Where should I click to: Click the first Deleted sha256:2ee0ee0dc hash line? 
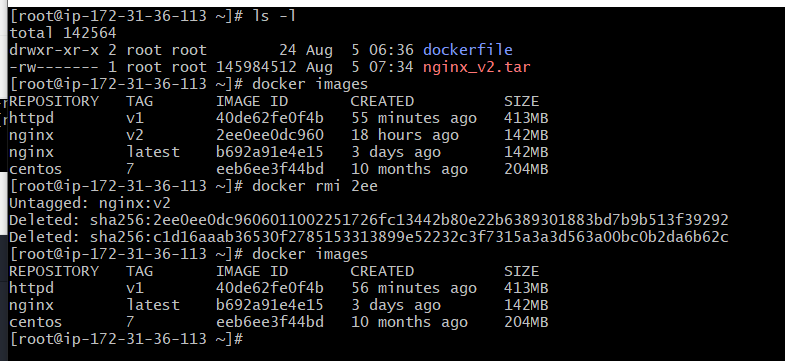click(368, 220)
